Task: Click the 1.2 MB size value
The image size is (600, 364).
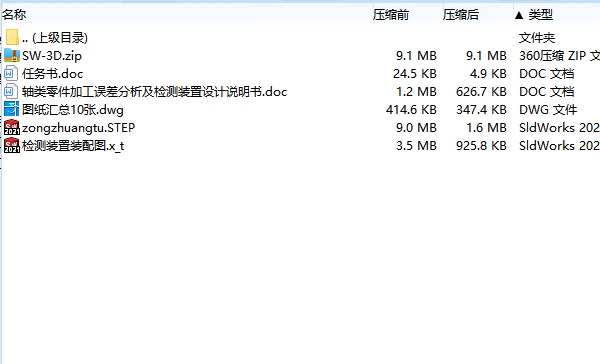Action: point(416,91)
